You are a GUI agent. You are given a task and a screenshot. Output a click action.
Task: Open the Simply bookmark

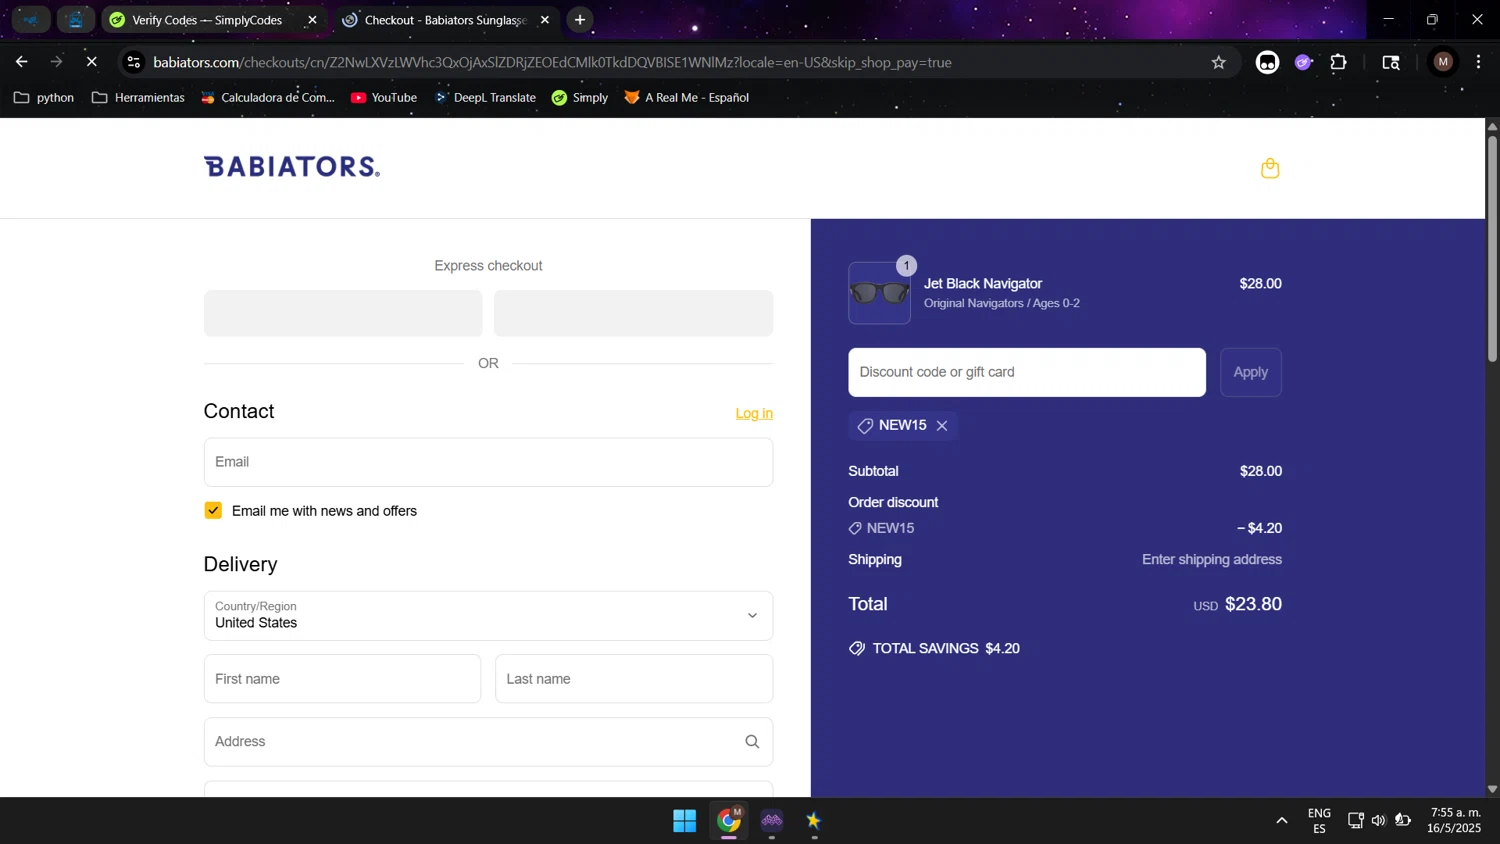tap(580, 97)
